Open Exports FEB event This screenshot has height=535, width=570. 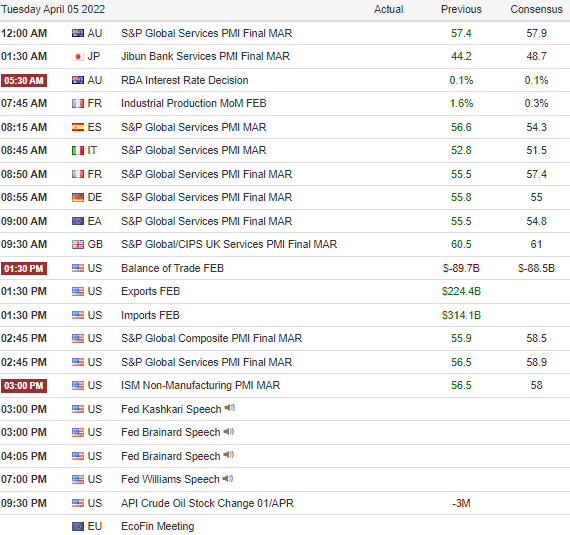pyautogui.click(x=150, y=291)
